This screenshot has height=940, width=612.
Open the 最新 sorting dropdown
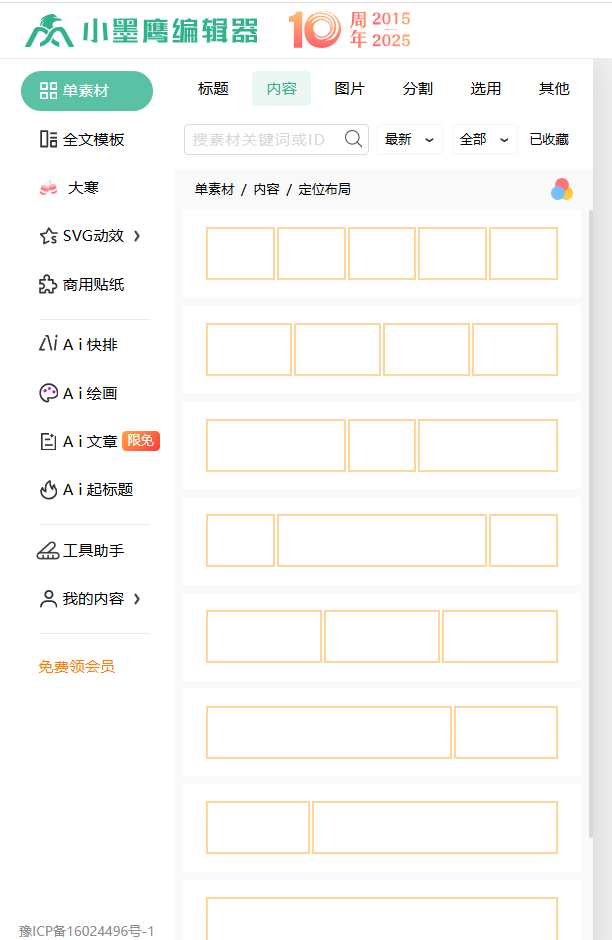pos(409,139)
